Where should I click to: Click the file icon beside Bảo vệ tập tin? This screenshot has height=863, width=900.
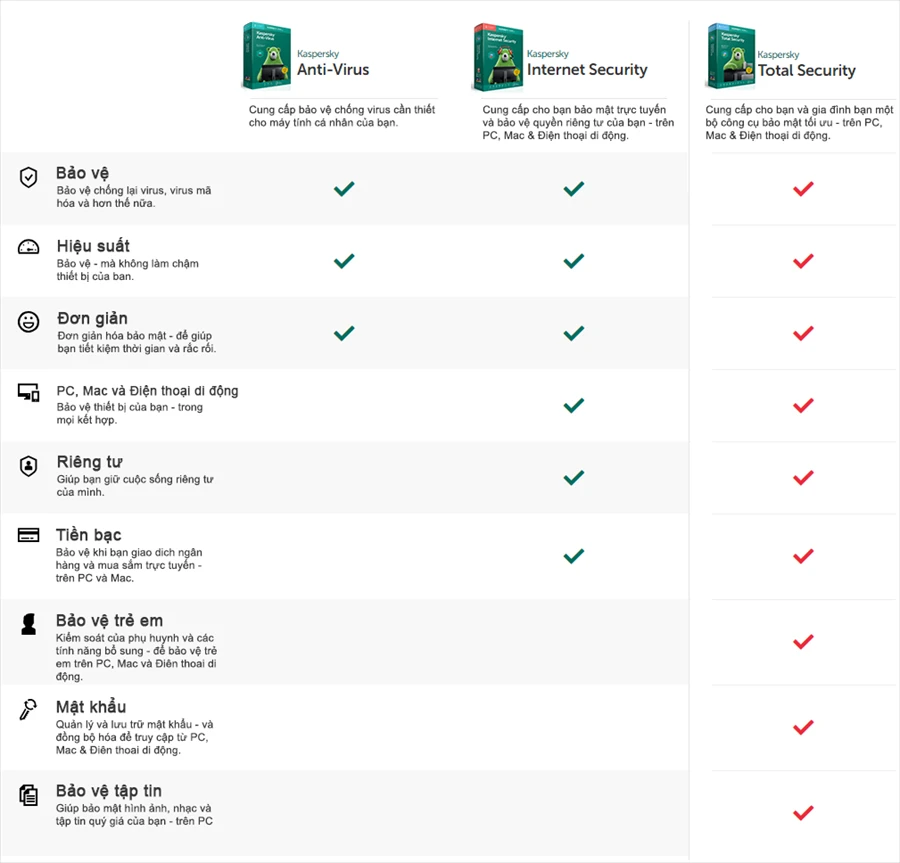point(28,795)
